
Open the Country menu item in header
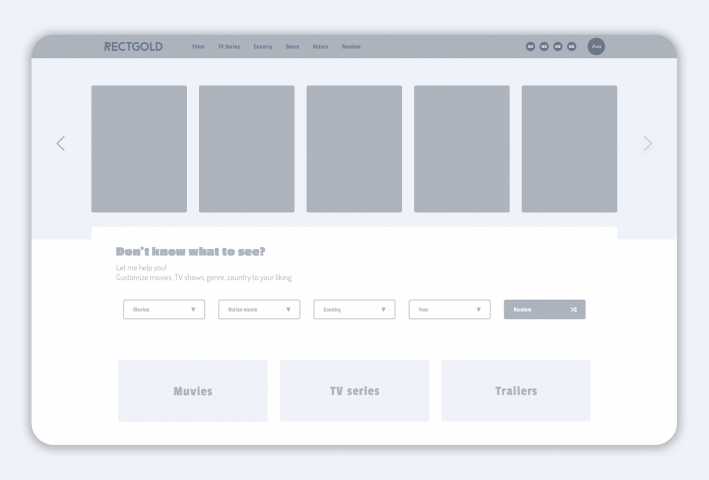pyautogui.click(x=263, y=47)
